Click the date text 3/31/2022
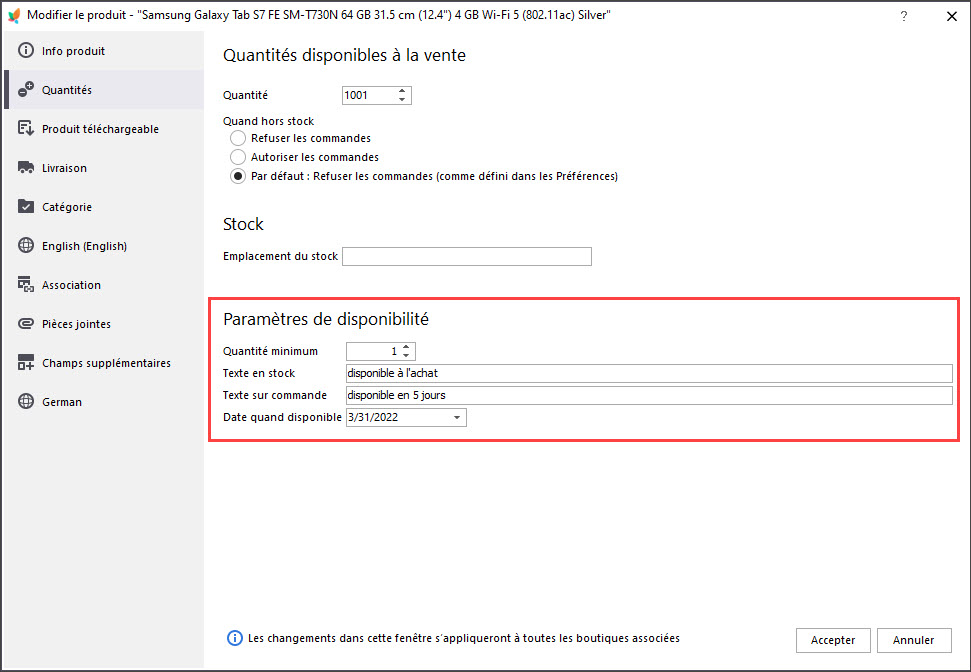The width and height of the screenshot is (971, 672). (x=373, y=417)
